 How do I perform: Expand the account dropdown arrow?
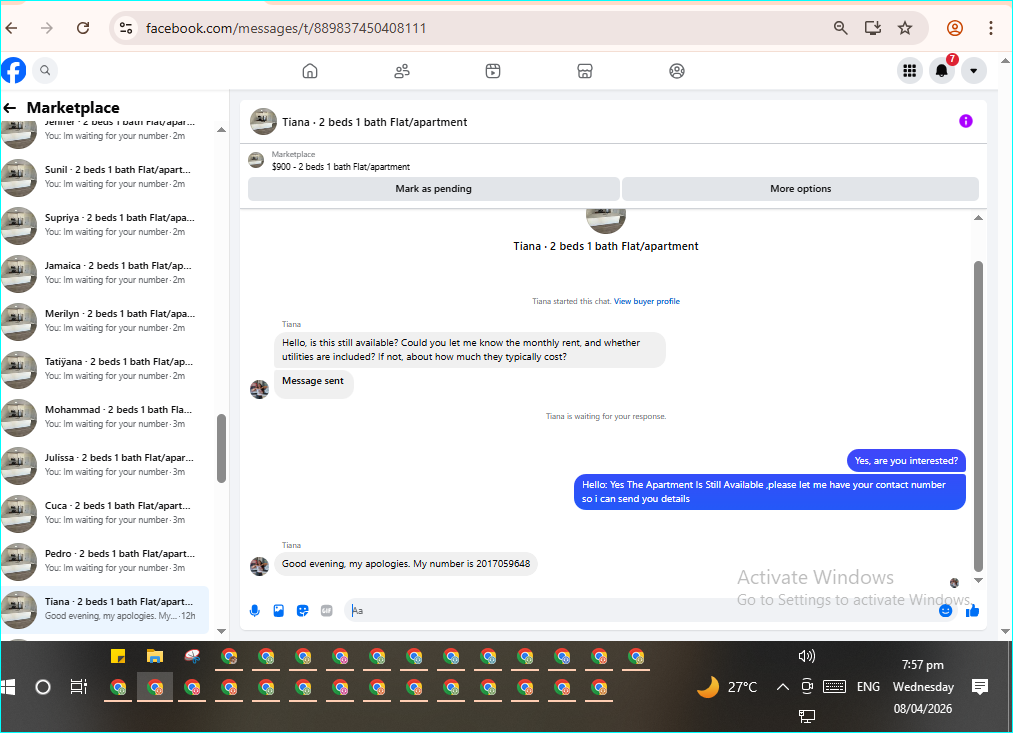click(x=974, y=70)
